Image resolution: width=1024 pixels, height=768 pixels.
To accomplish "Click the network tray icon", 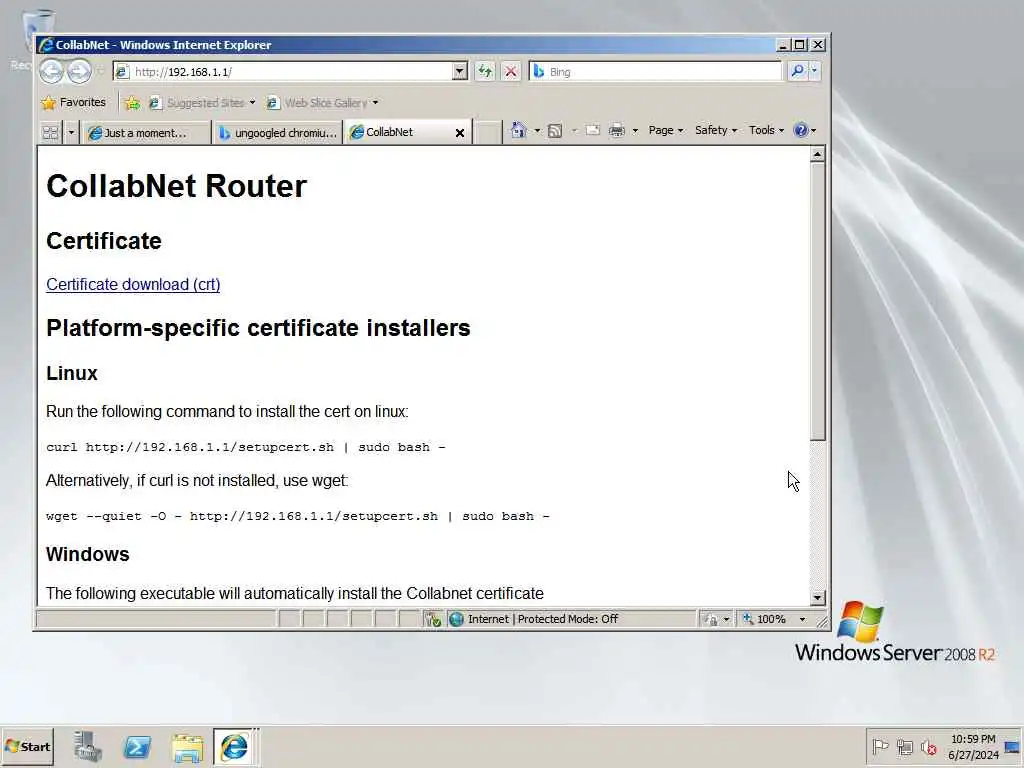I will click(x=904, y=746).
